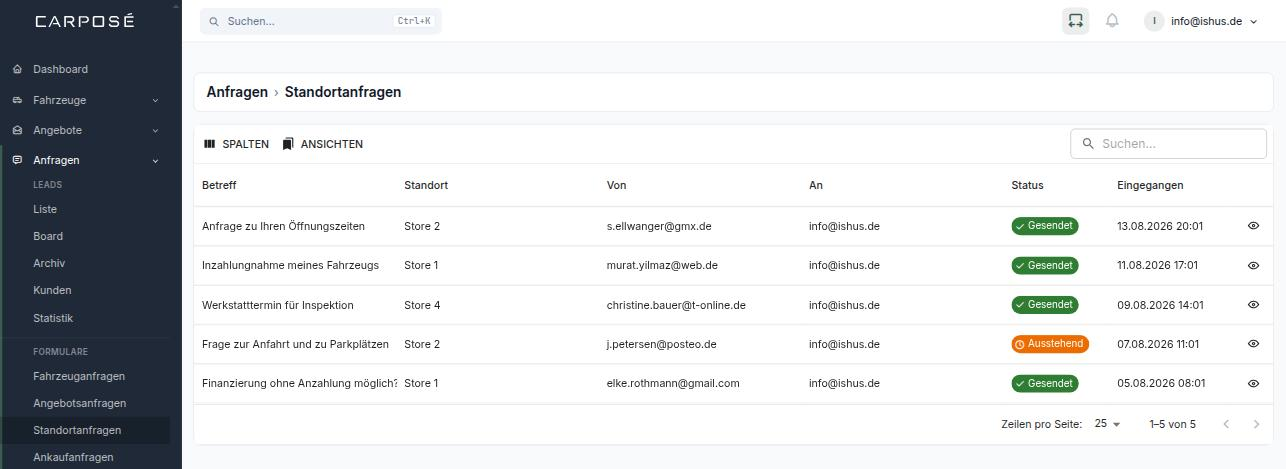Open the rows per page dropdown
1286x469 pixels.
click(1108, 424)
